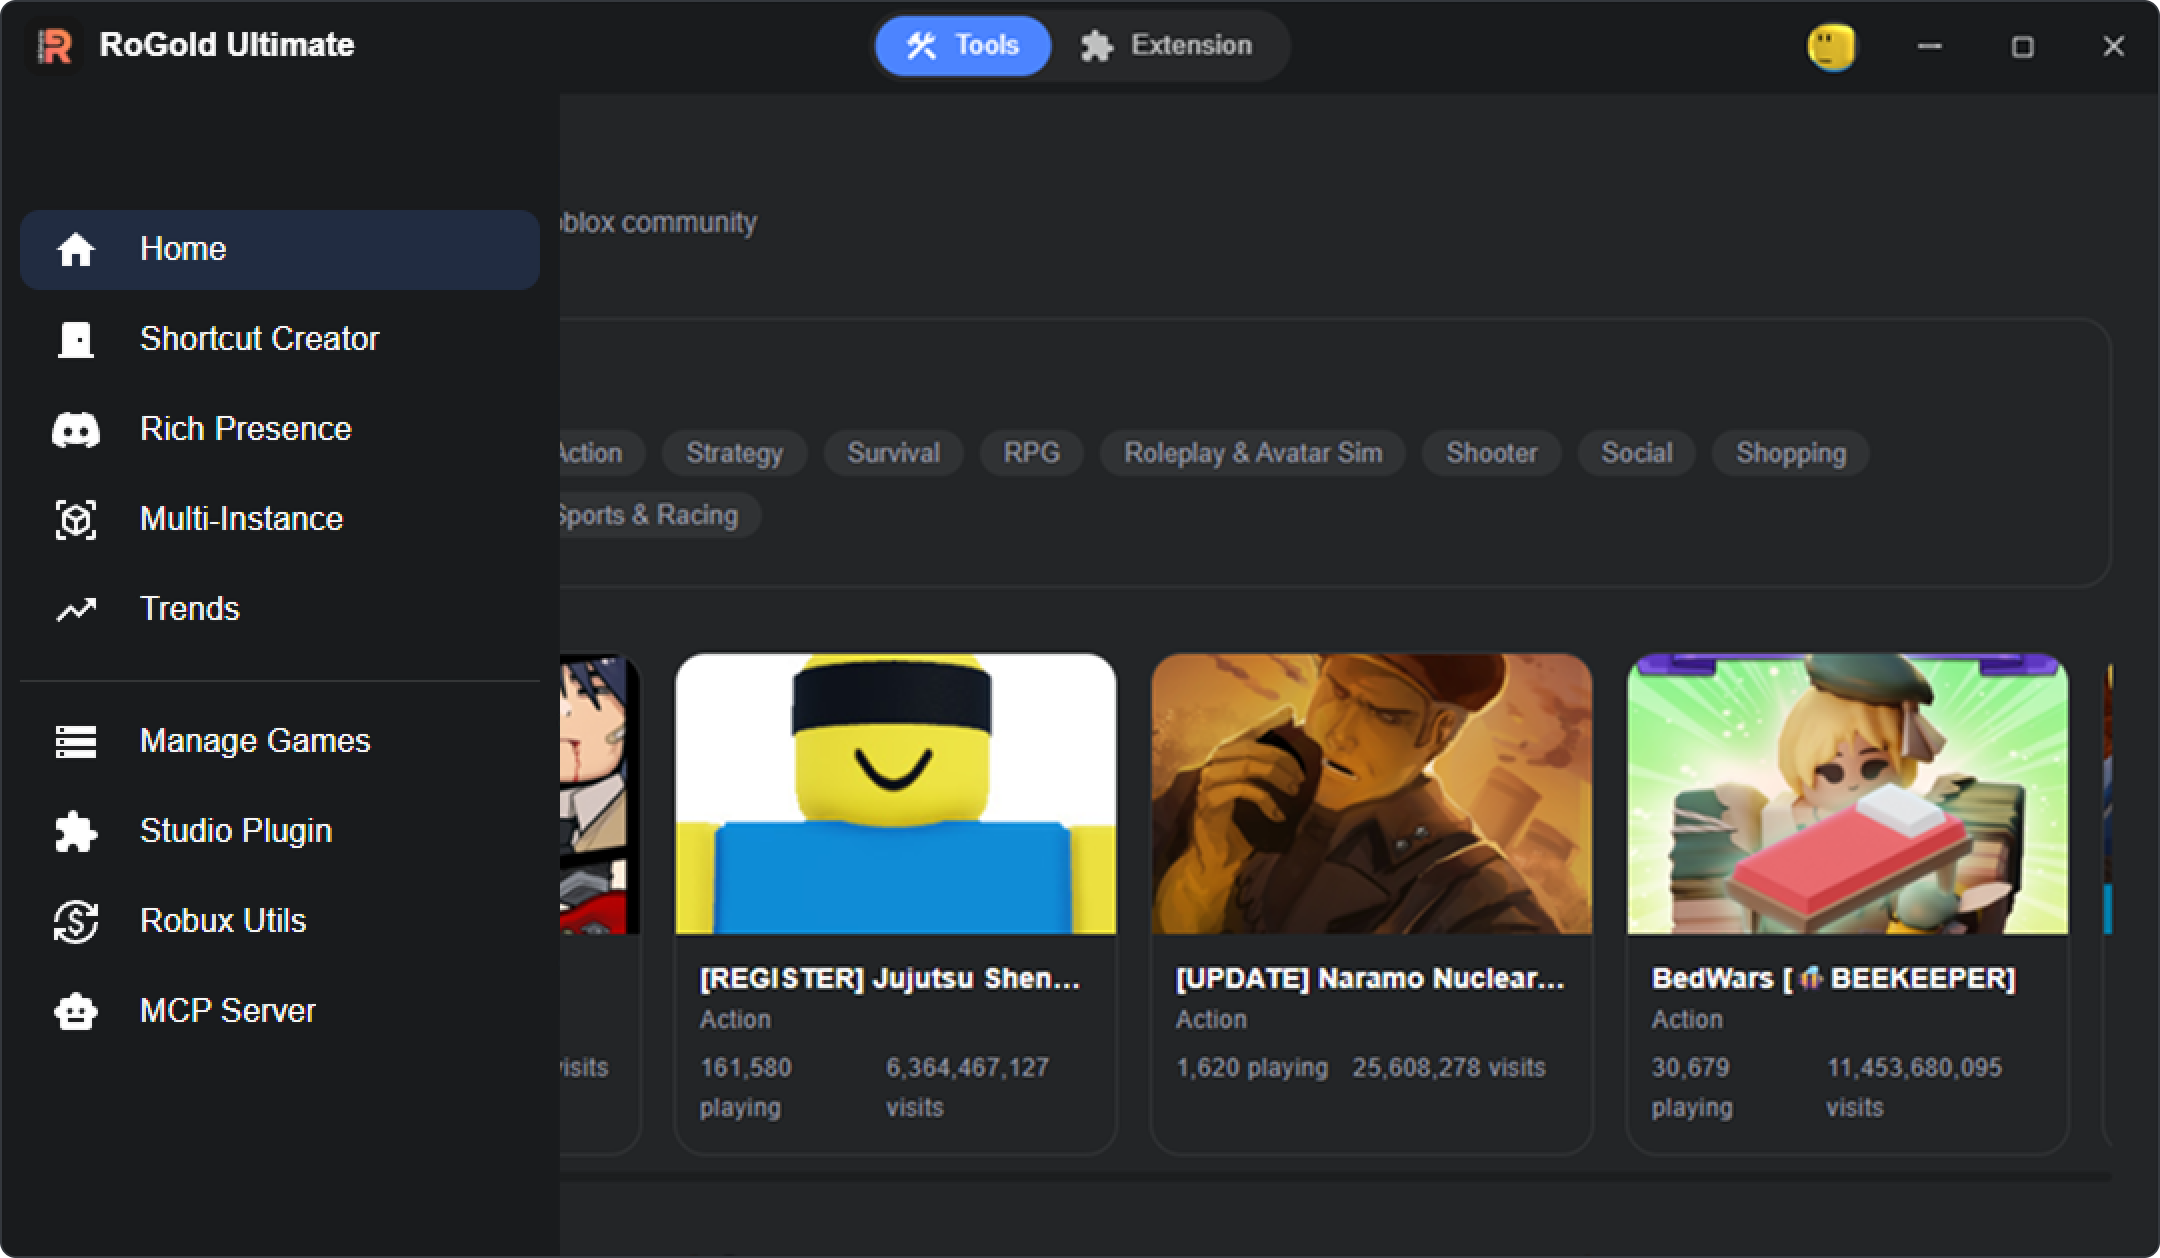Enable the RPG genre filter

(x=1032, y=453)
